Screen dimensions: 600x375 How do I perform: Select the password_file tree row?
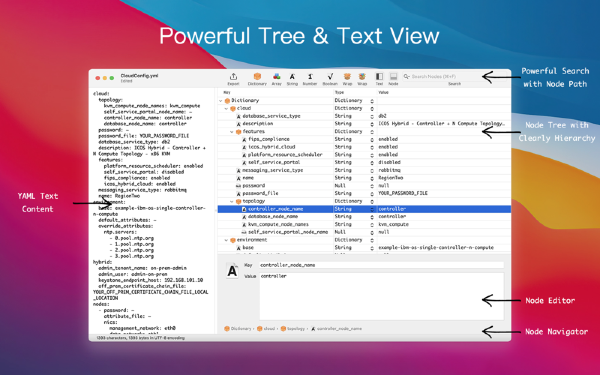(364, 194)
